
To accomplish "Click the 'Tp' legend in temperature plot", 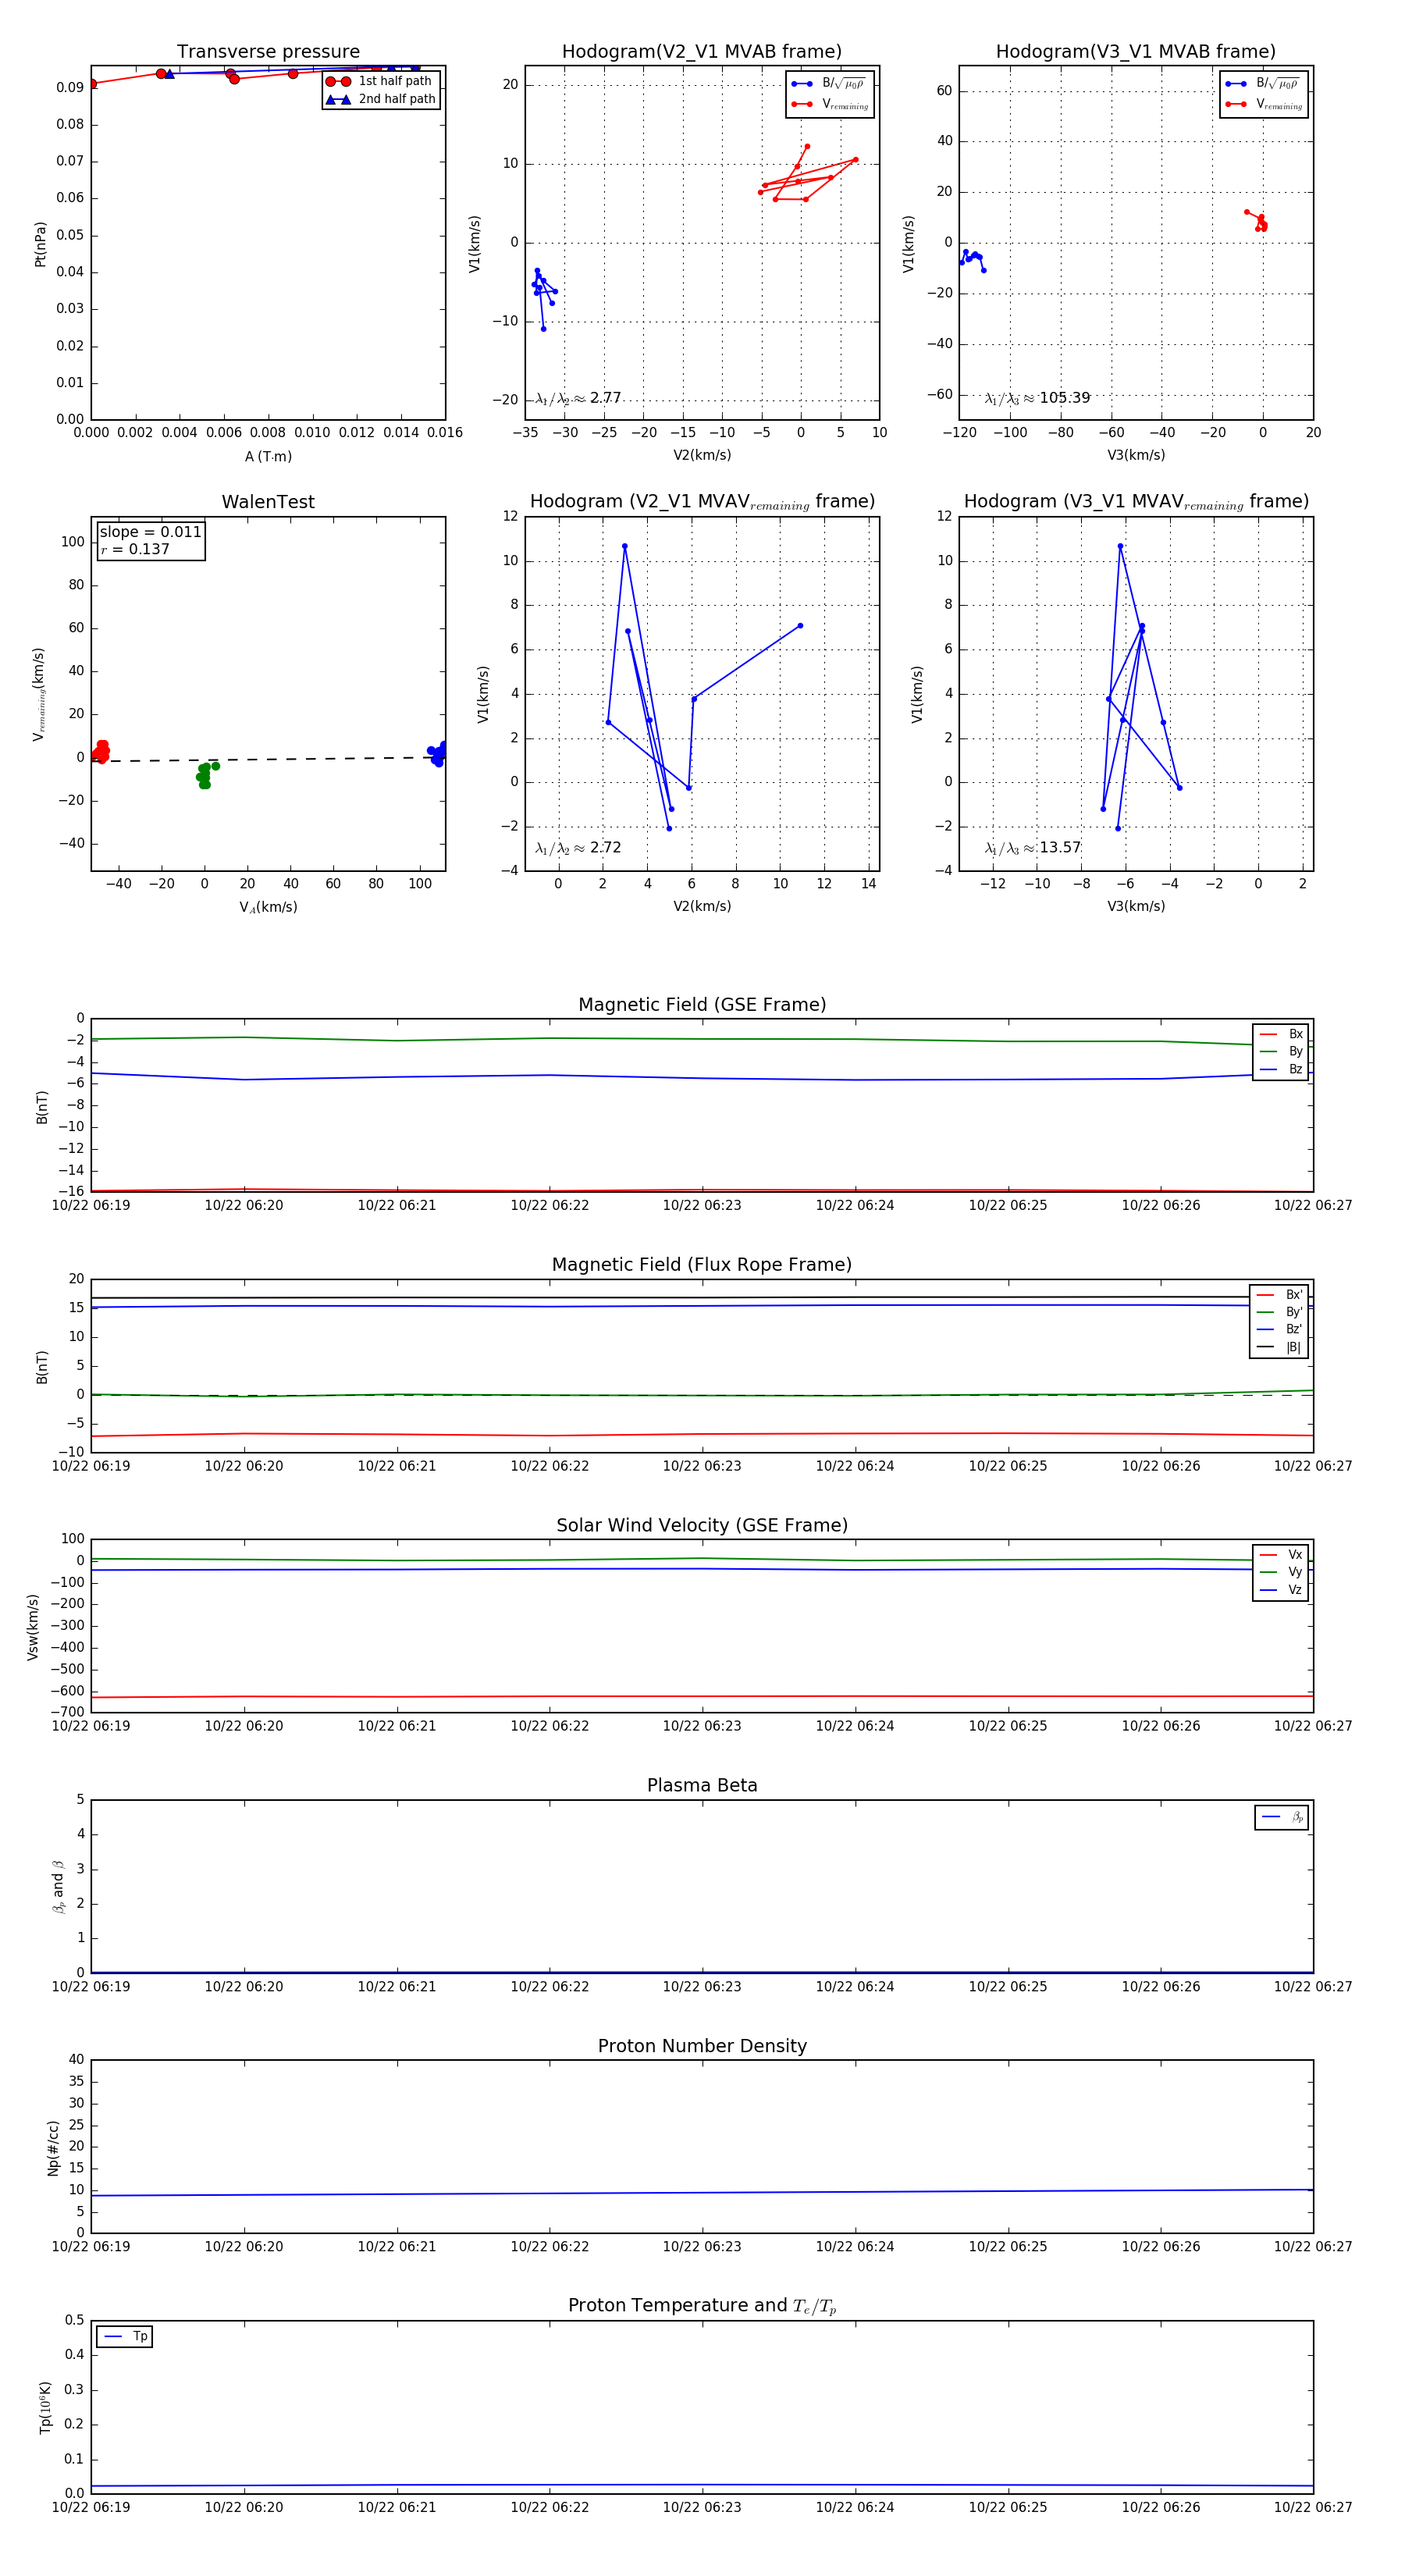I will tap(124, 2337).
